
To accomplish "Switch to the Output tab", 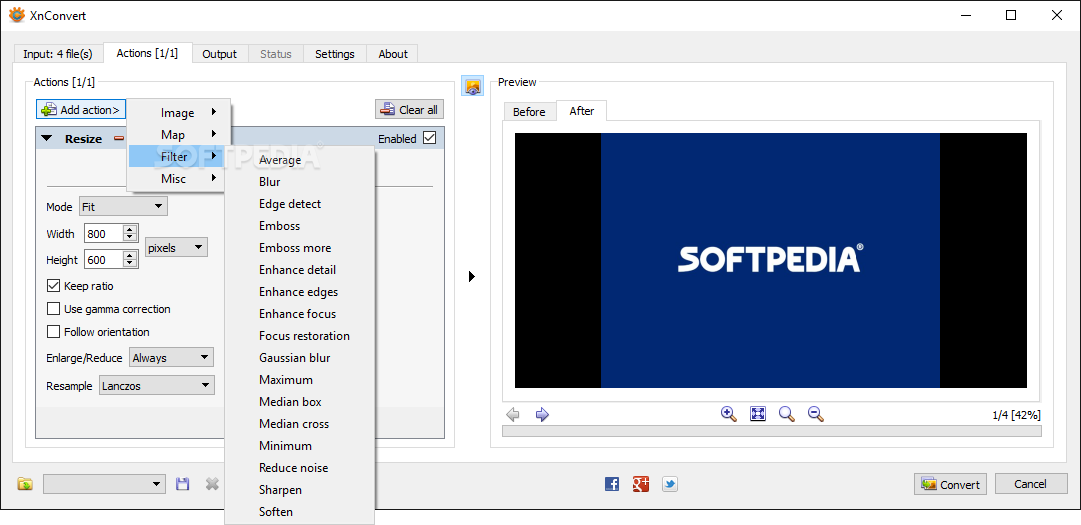I will pyautogui.click(x=219, y=54).
